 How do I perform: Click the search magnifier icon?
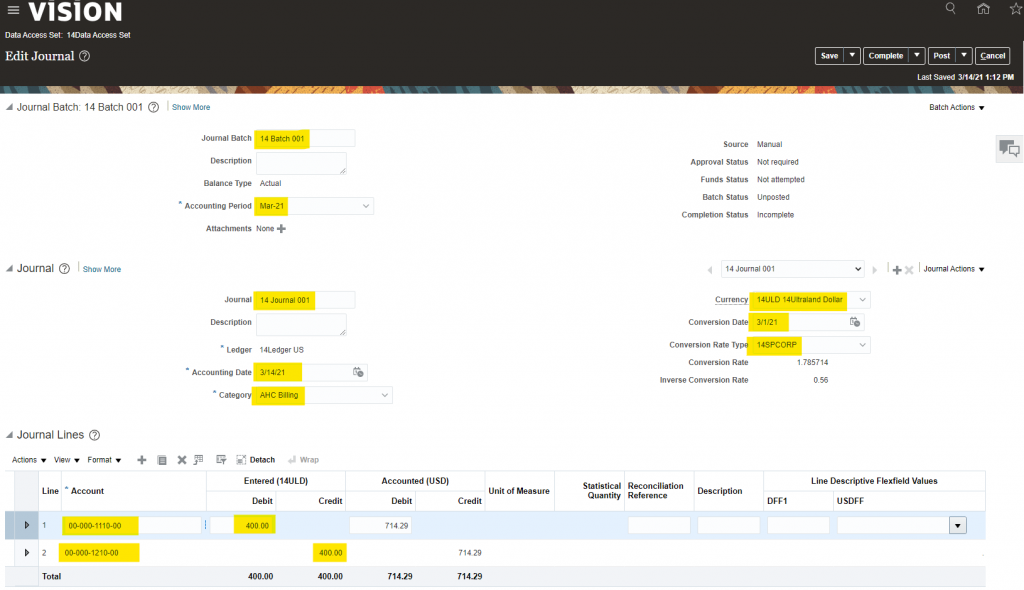tap(951, 9)
